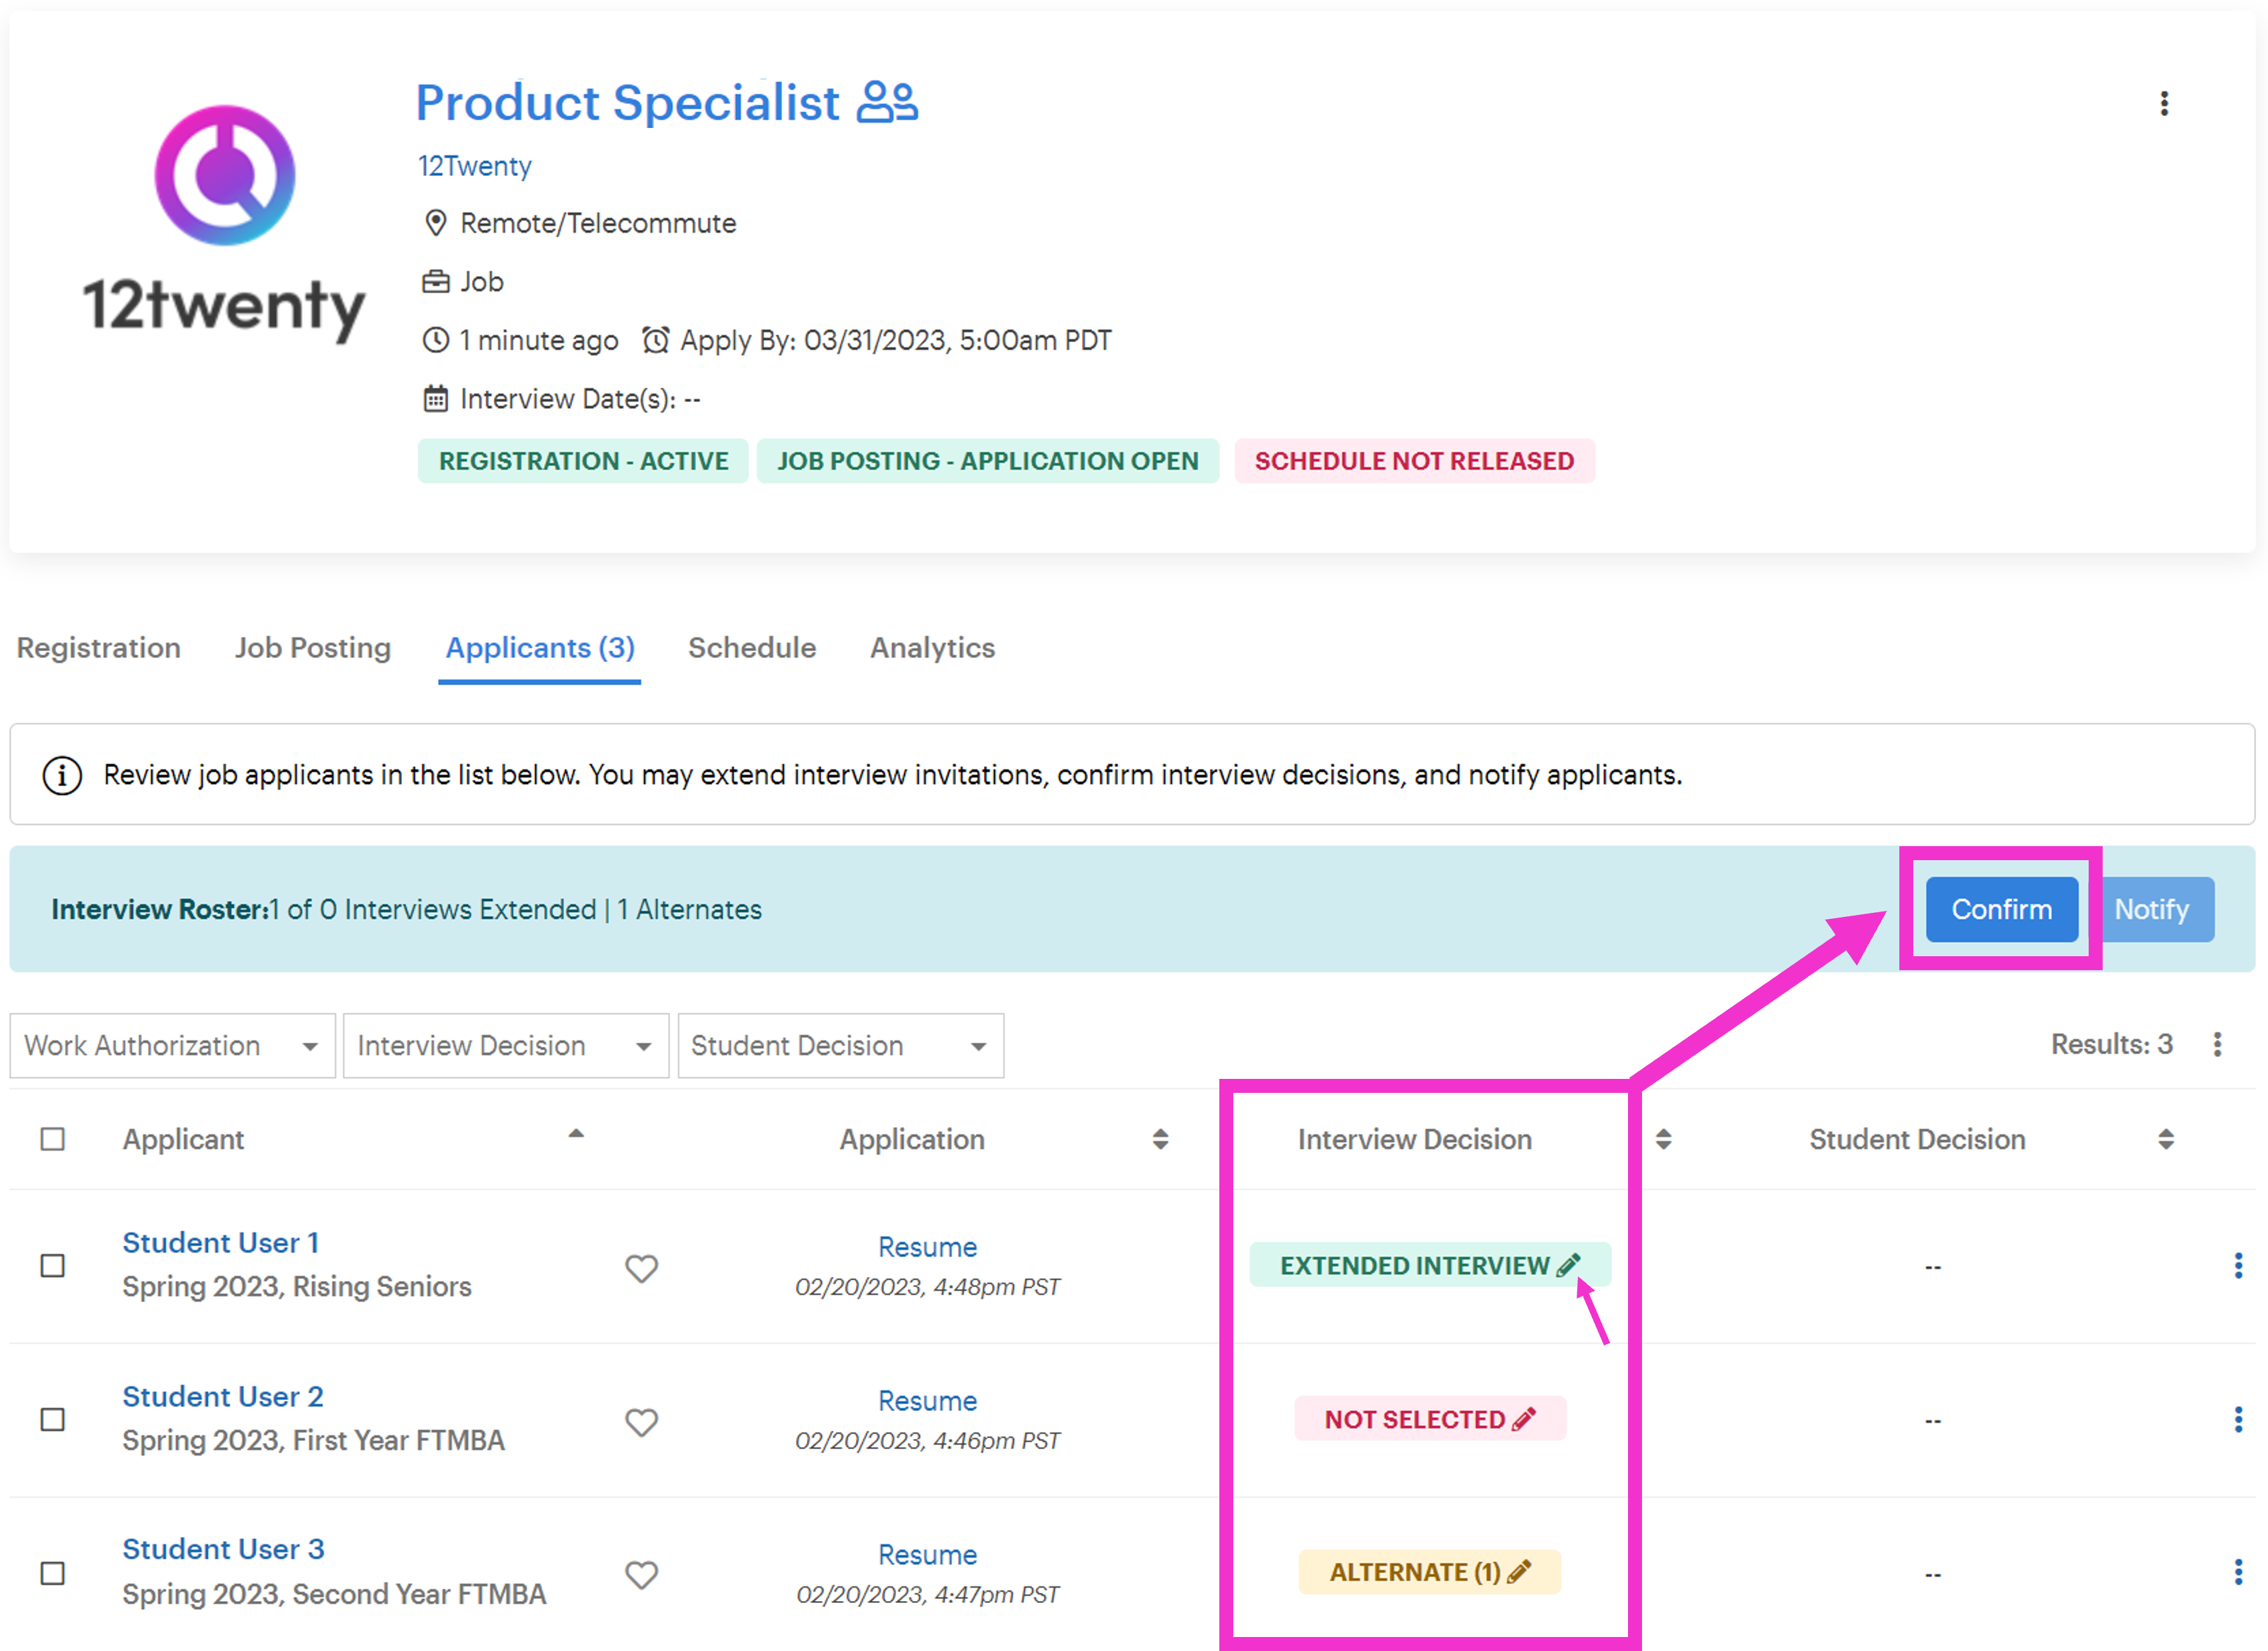Click 'Spring 2023, Rising Seniors' text
Image resolution: width=2268 pixels, height=1651 pixels.
(x=297, y=1287)
